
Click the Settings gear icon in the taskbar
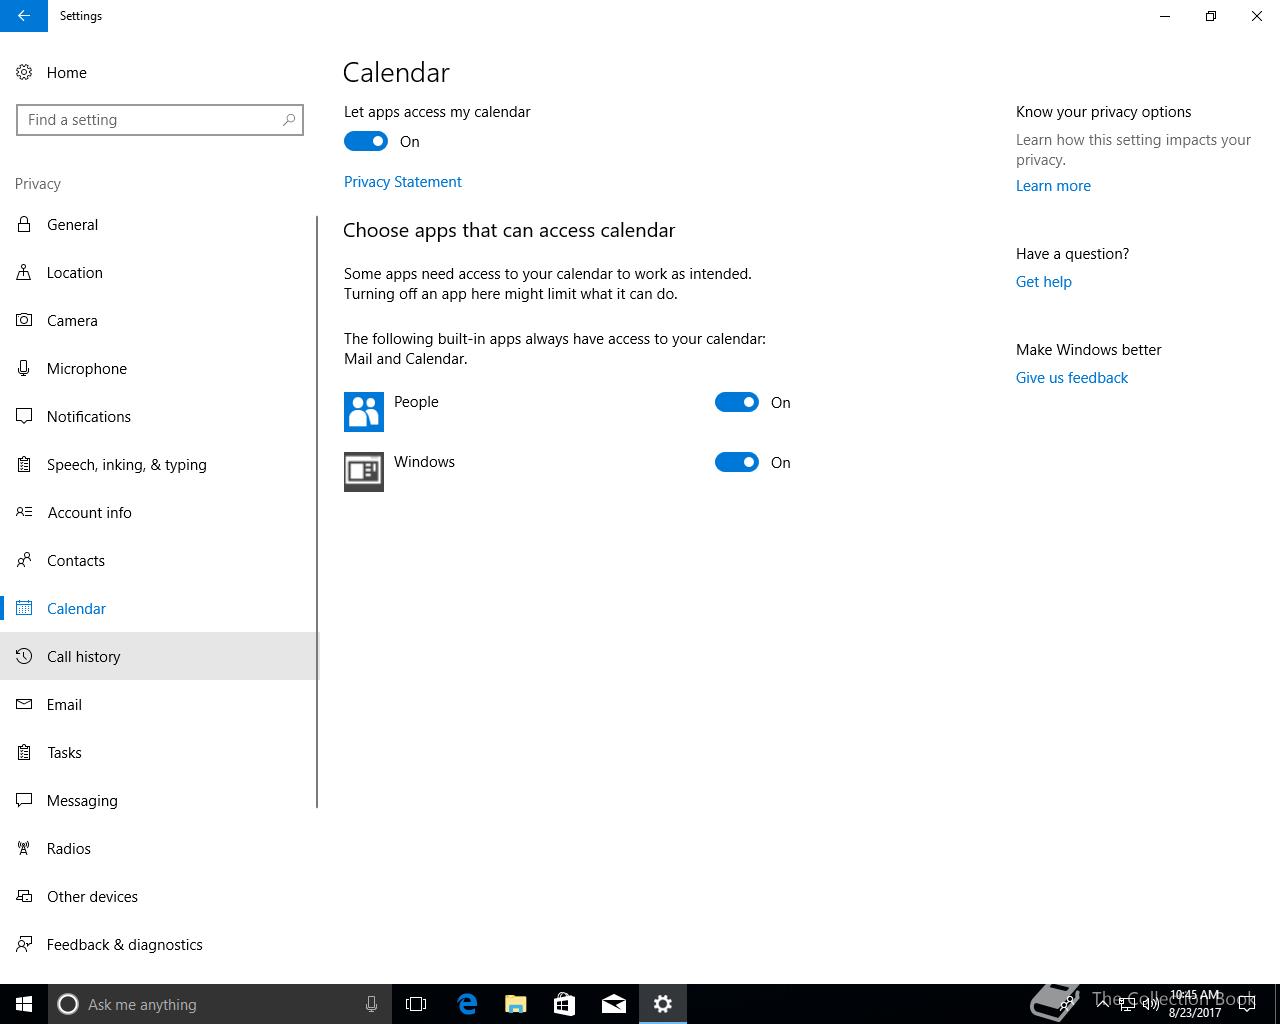(x=663, y=1004)
